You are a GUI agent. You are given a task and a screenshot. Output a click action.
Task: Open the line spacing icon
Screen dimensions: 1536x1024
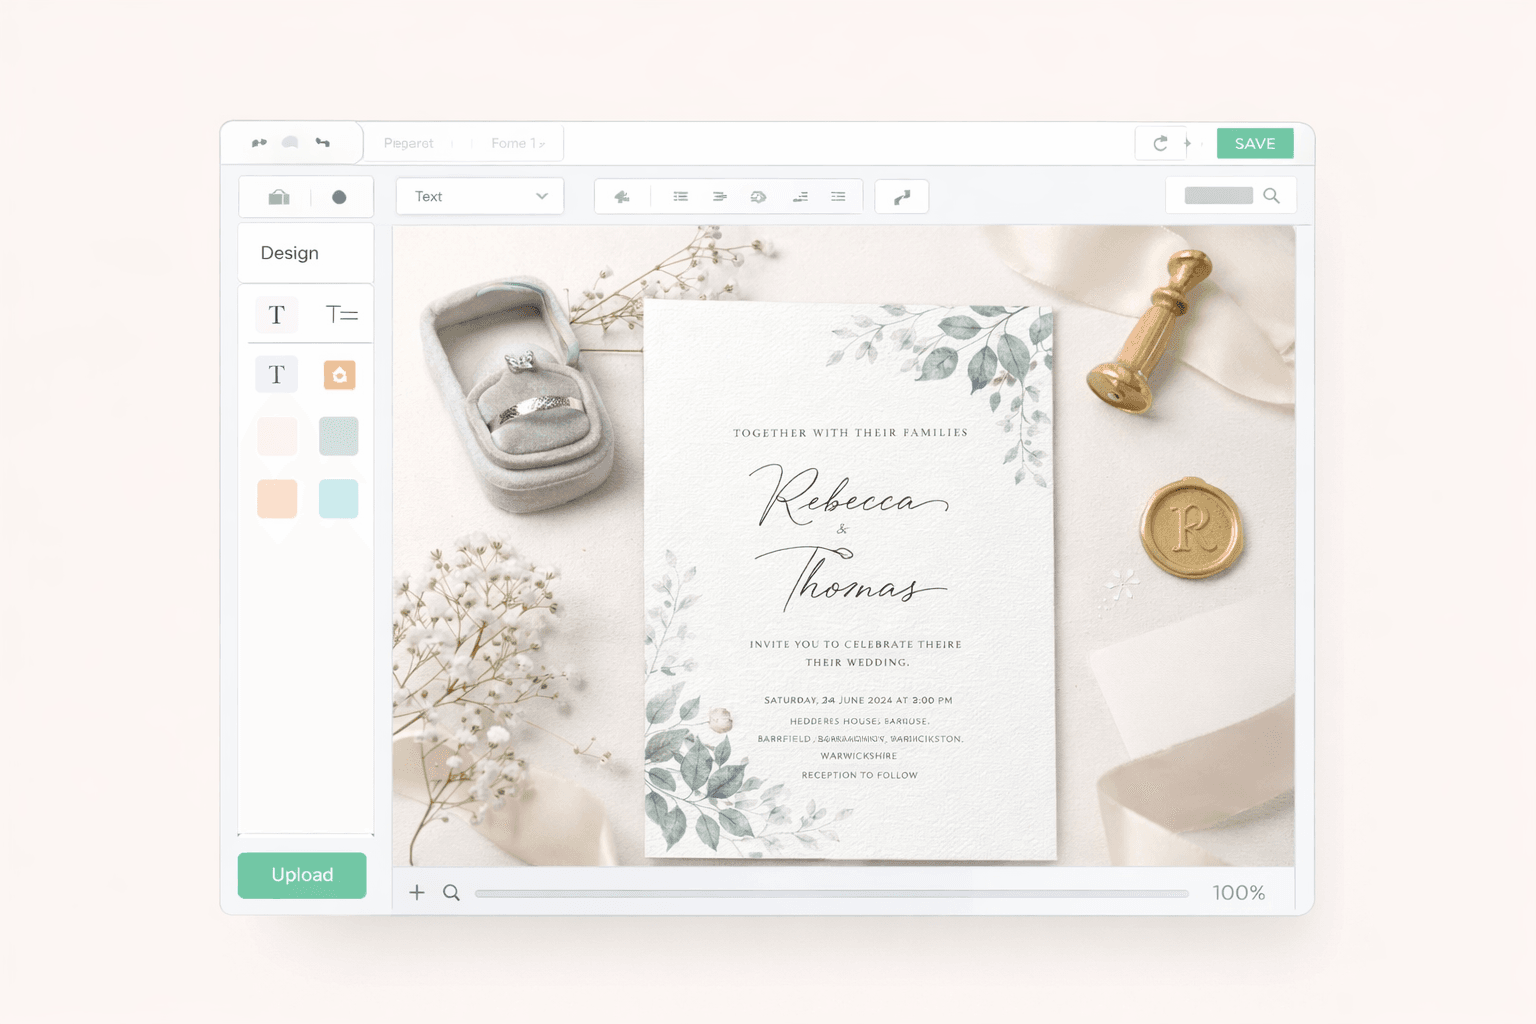coord(838,196)
